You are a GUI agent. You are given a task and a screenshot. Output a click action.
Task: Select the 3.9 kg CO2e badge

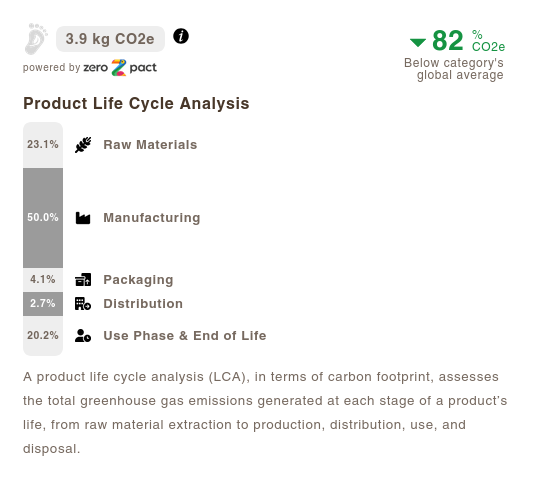pyautogui.click(x=110, y=39)
